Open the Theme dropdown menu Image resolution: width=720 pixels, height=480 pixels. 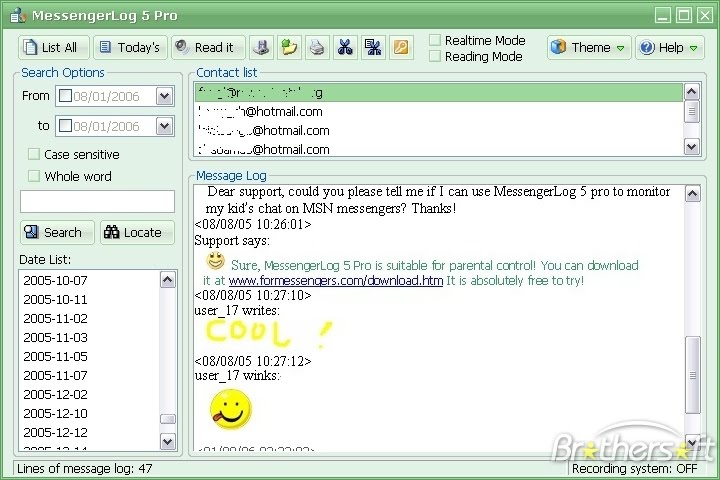point(589,47)
